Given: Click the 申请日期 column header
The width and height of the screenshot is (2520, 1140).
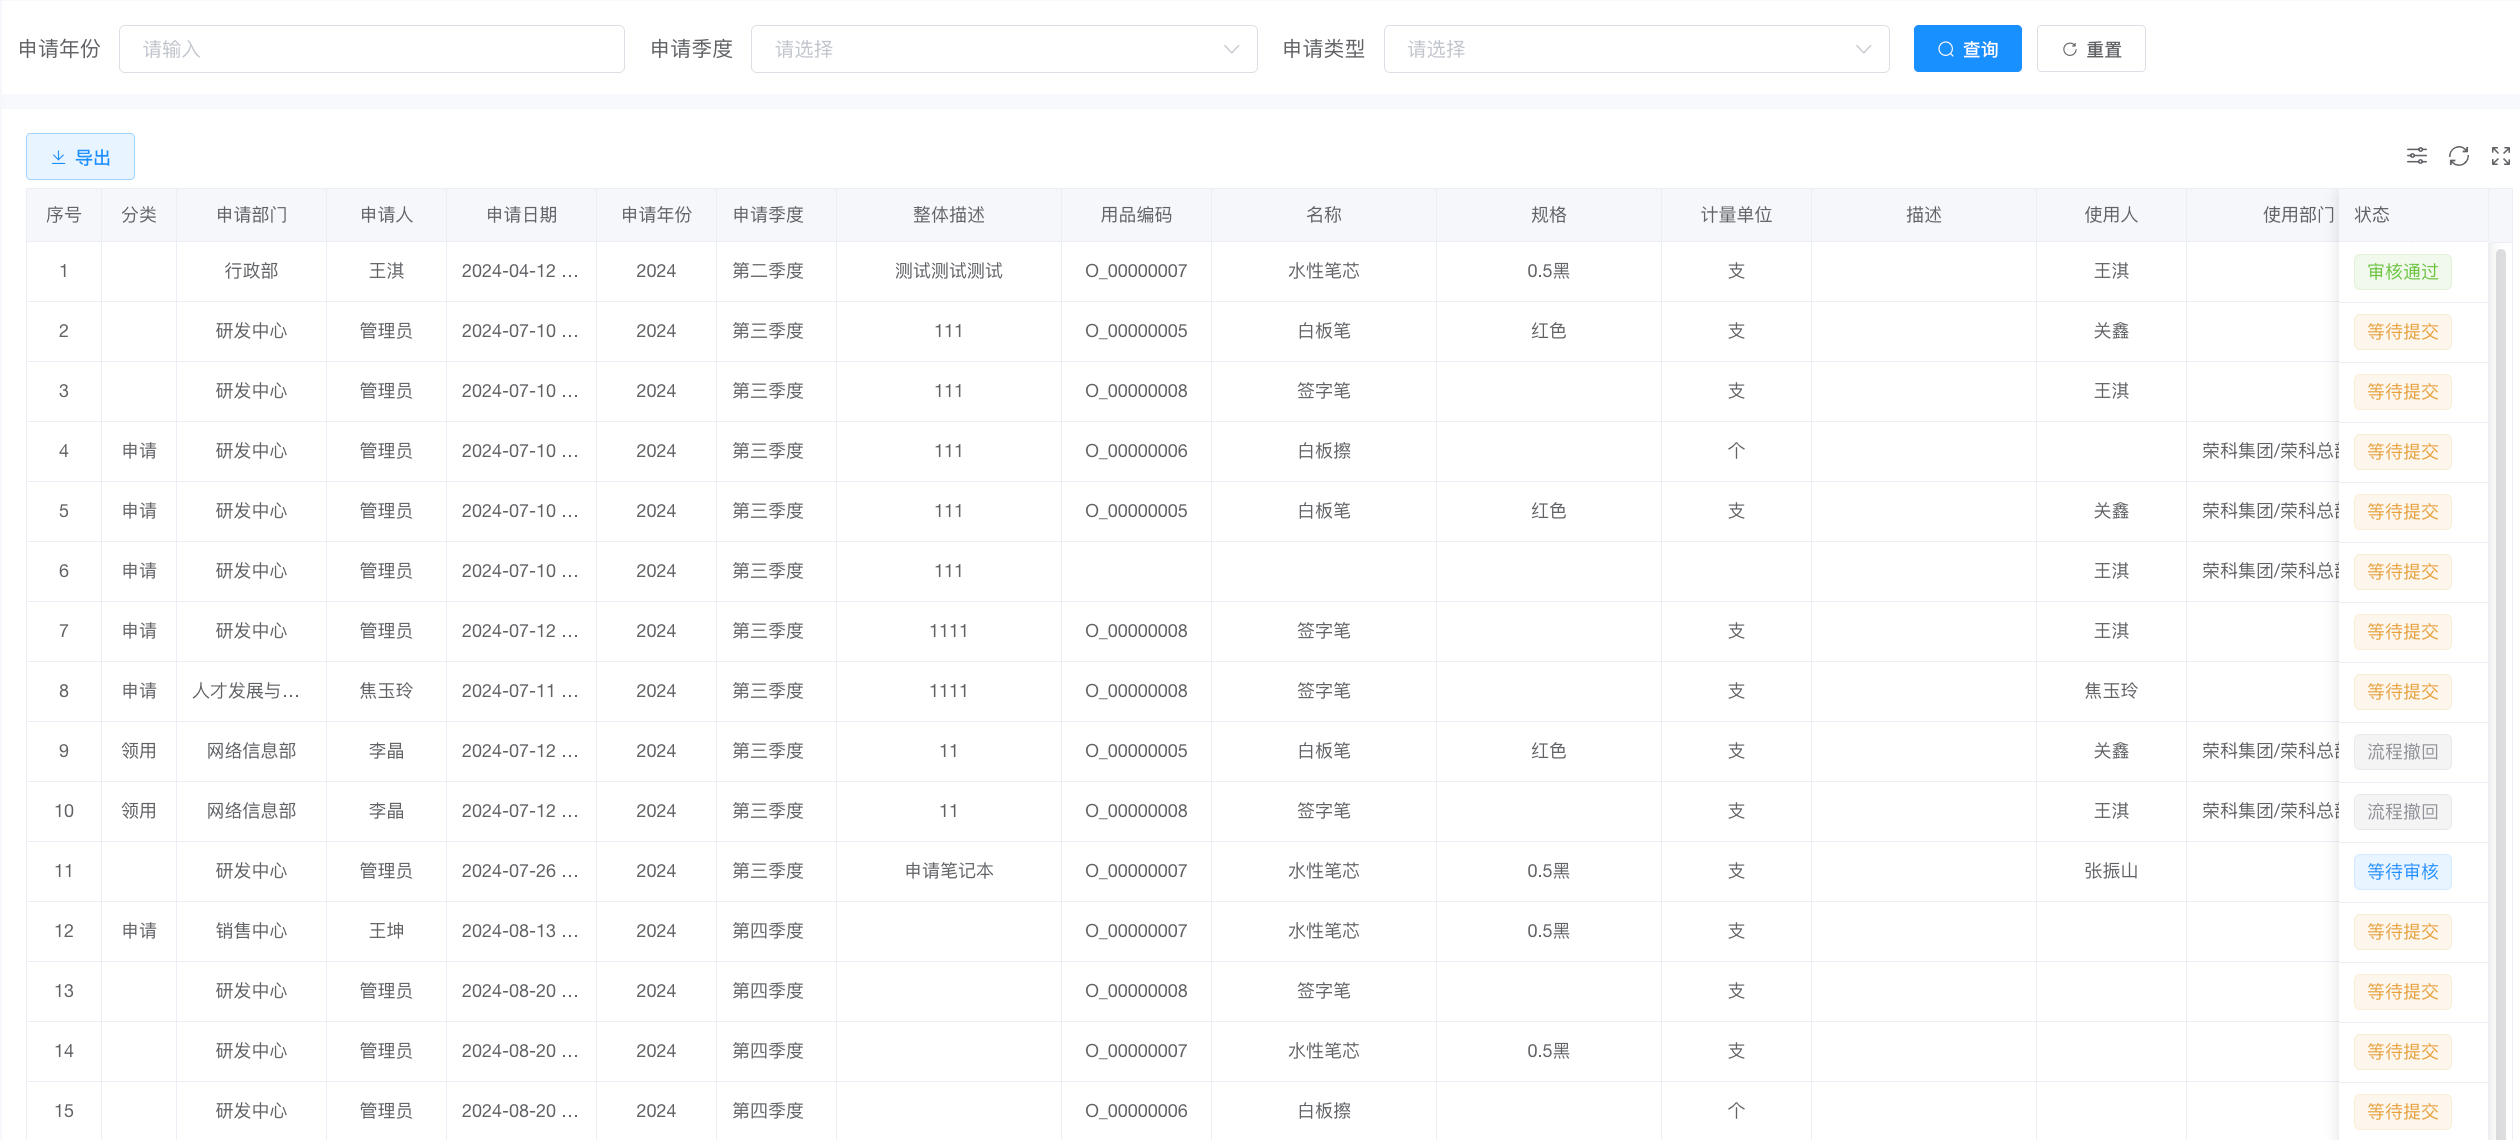Looking at the screenshot, I should pos(521,215).
